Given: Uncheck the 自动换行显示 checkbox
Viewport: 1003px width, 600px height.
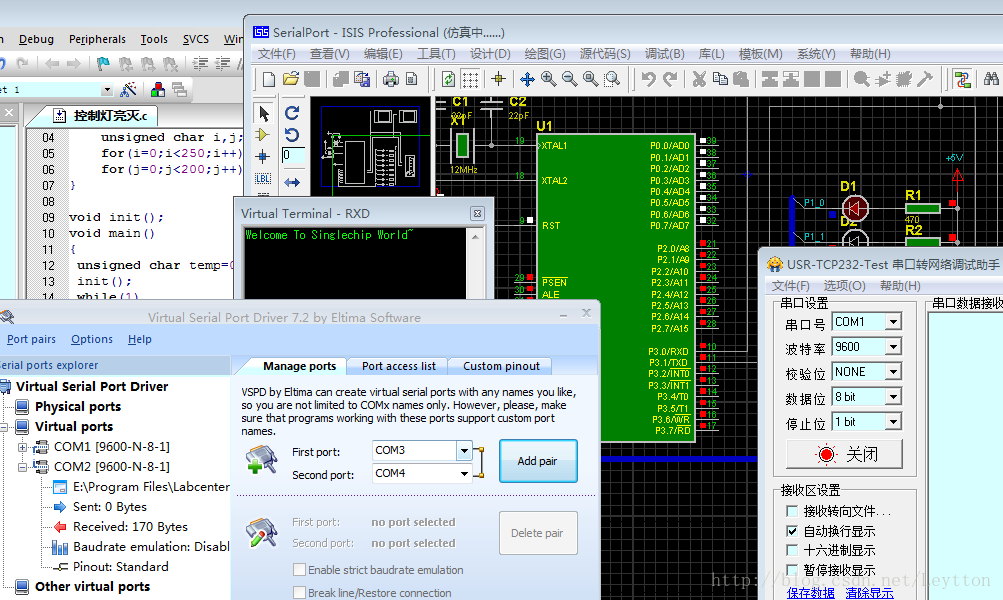Looking at the screenshot, I should 793,531.
